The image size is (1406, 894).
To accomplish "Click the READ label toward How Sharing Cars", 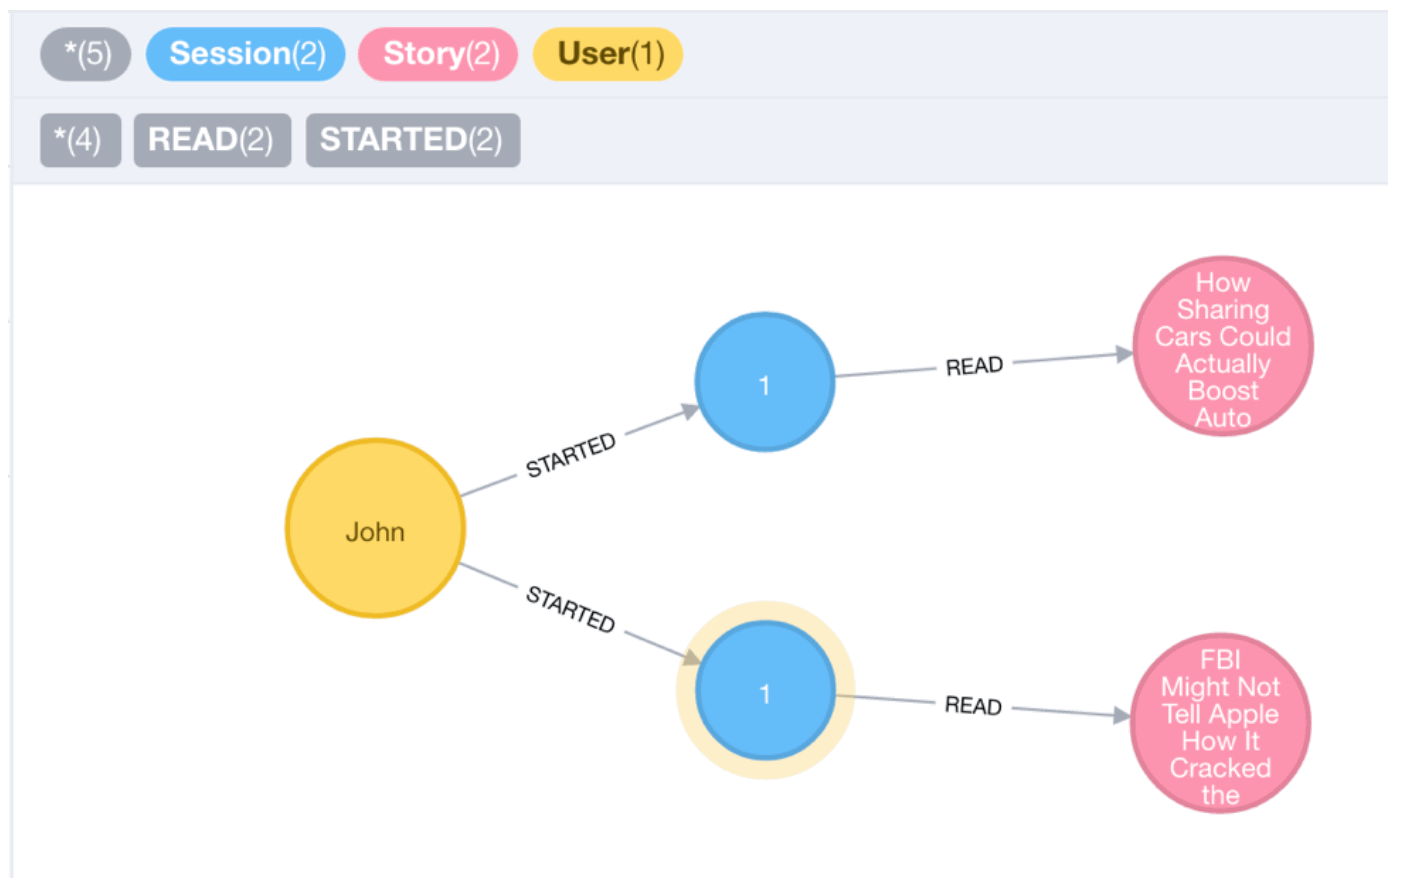I will coord(974,366).
